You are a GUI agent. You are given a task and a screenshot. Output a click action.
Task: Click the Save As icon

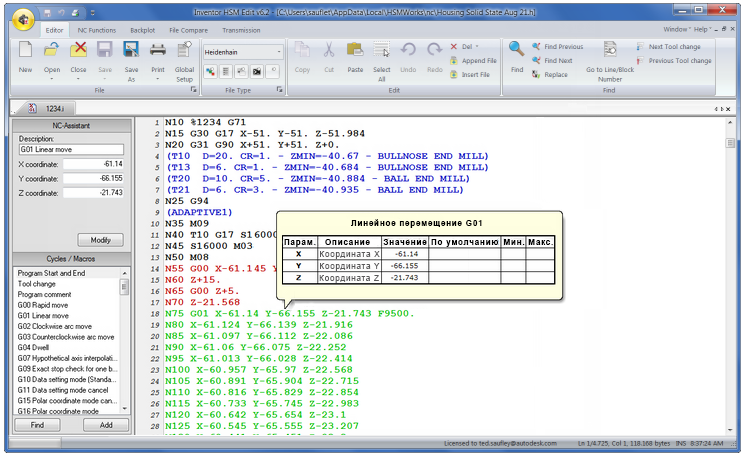tap(131, 50)
